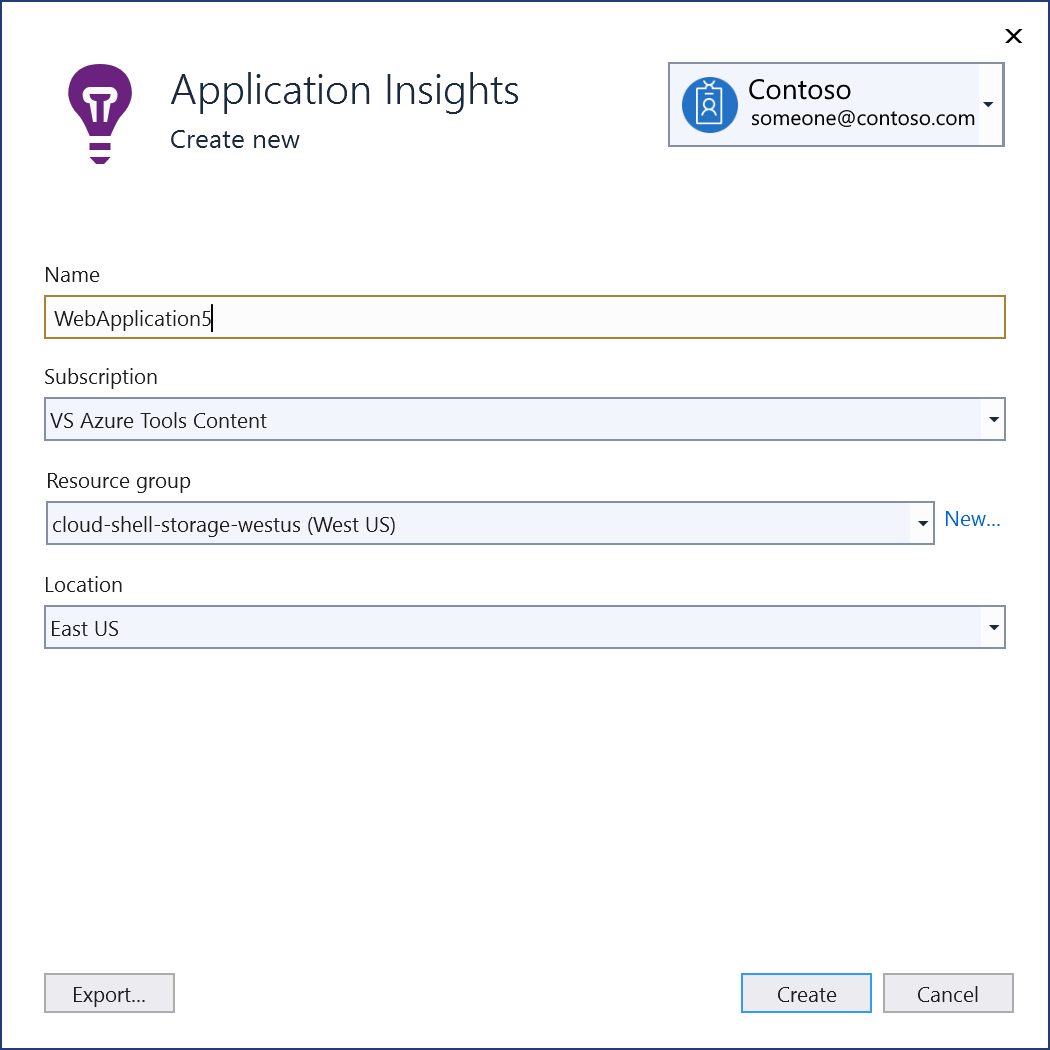Click the someone@contoso.com account email

click(x=861, y=118)
